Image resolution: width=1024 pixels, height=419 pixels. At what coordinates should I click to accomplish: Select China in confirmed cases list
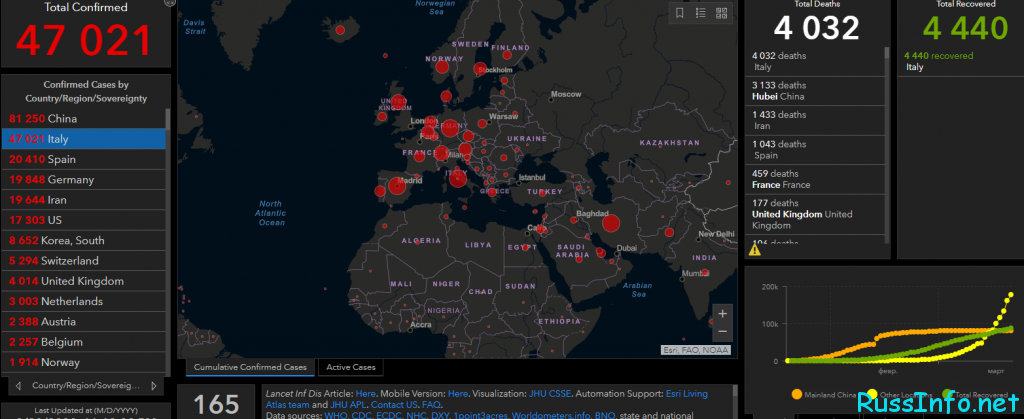(x=84, y=119)
